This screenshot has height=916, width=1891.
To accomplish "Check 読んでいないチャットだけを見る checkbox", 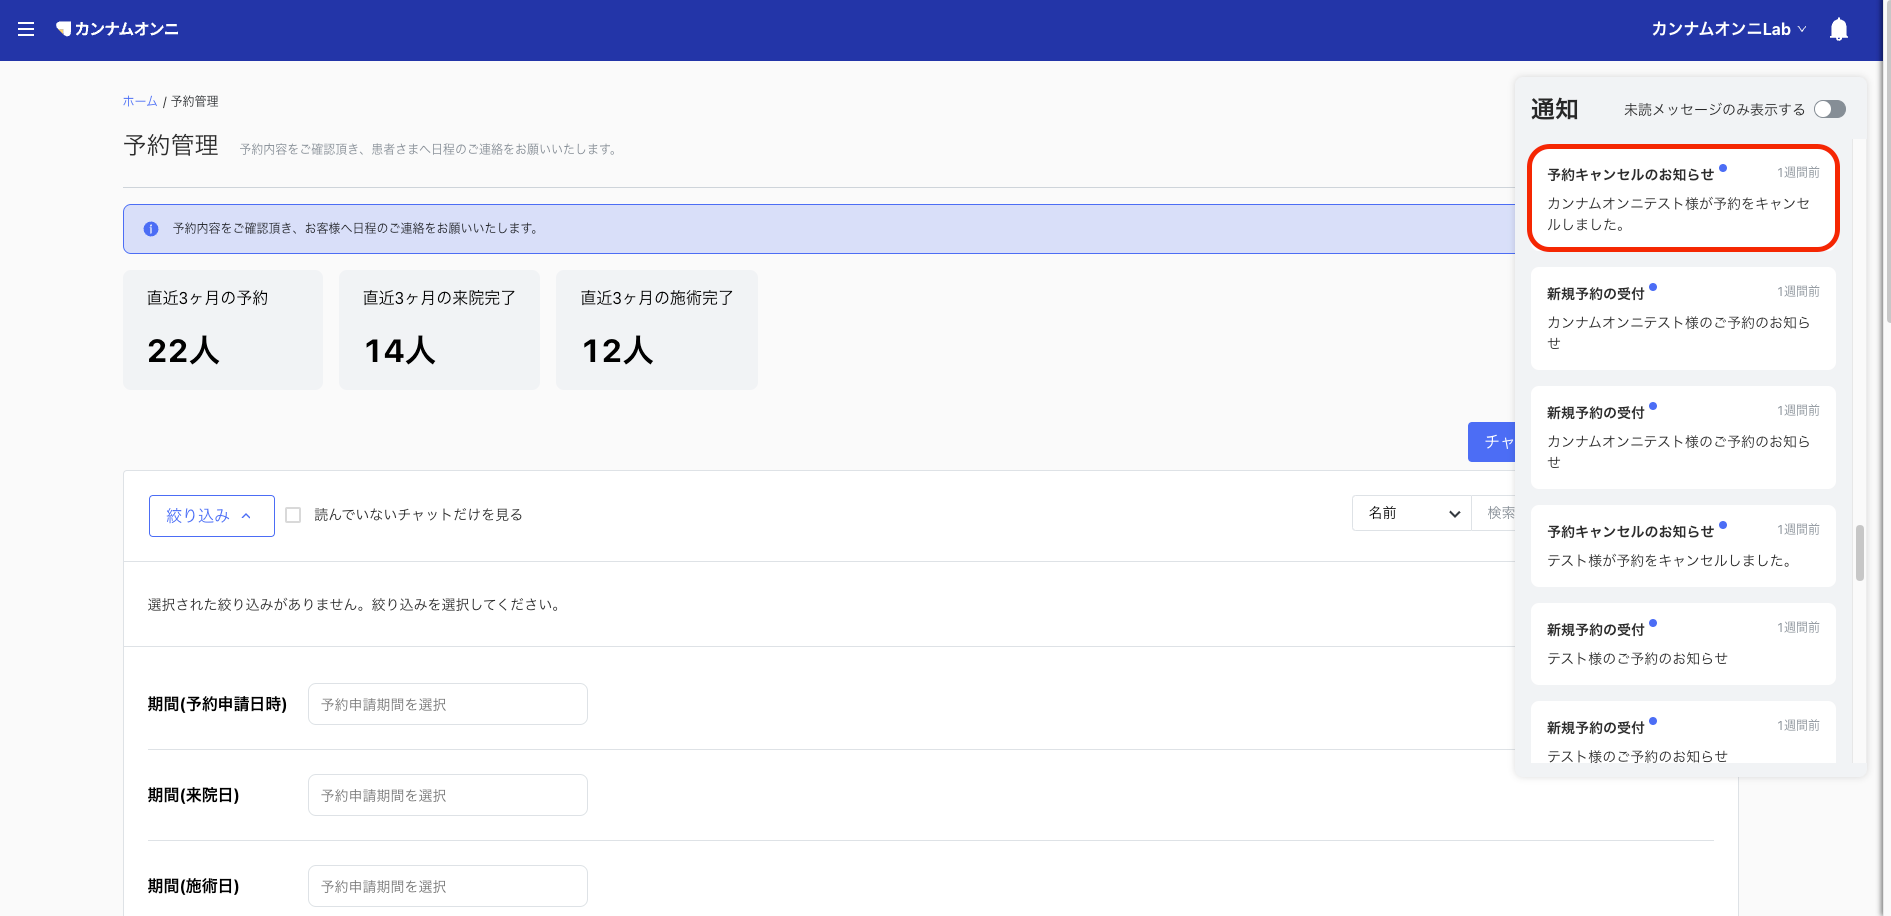I will pyautogui.click(x=293, y=515).
